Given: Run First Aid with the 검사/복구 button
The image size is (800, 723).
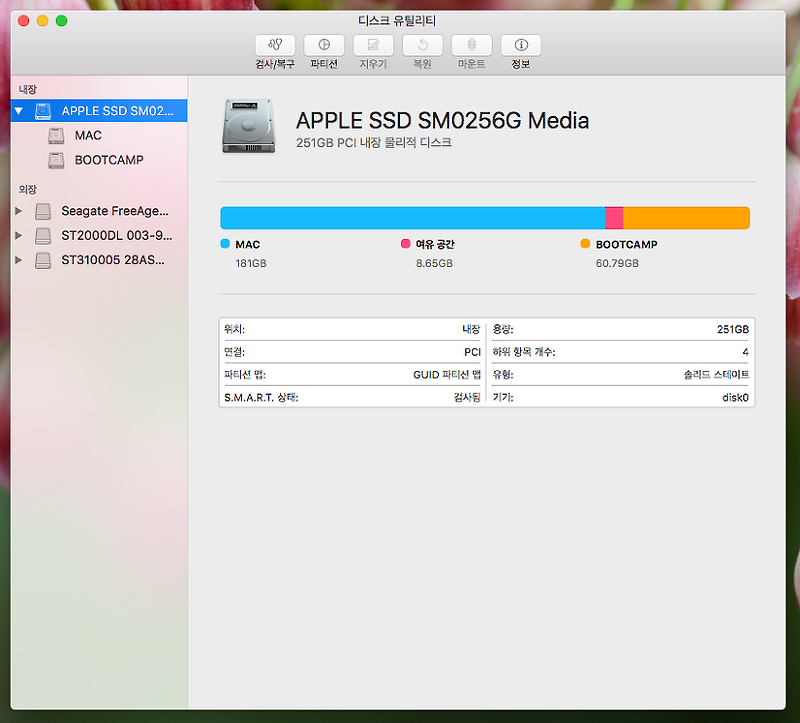Looking at the screenshot, I should 275,45.
